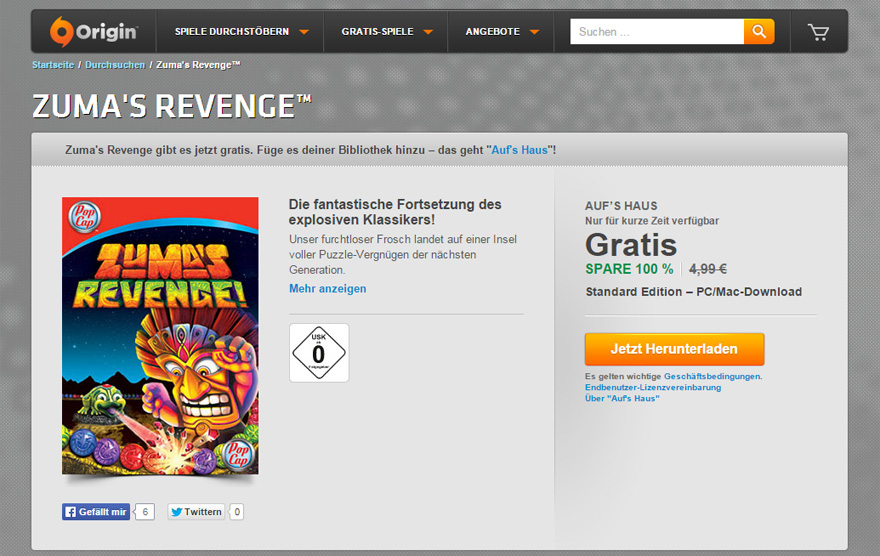This screenshot has width=880, height=556.
Task: Click the Origin logo
Action: click(93, 31)
